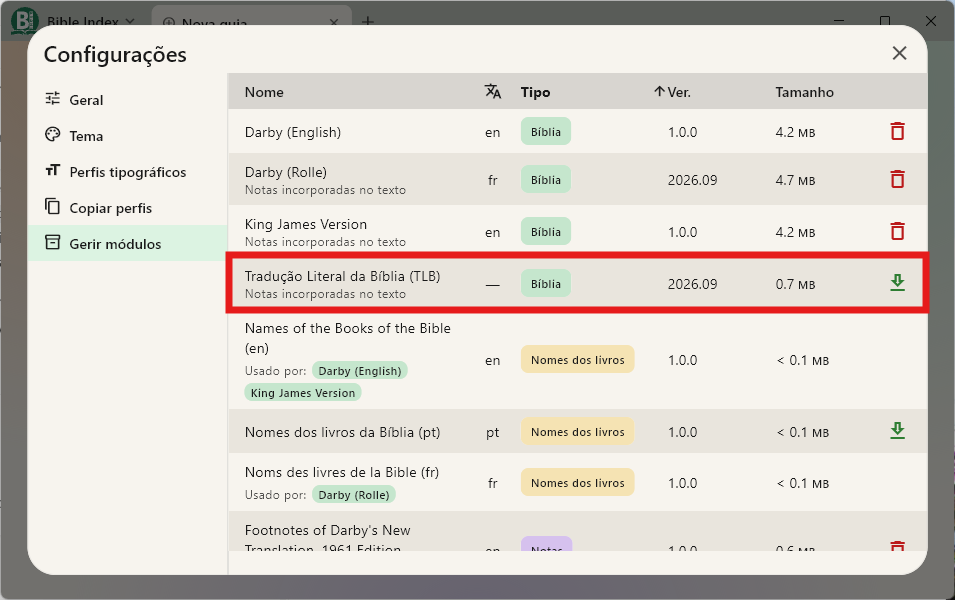Image resolution: width=955 pixels, height=600 pixels.
Task: Close the Configurações dialog
Action: click(x=900, y=53)
